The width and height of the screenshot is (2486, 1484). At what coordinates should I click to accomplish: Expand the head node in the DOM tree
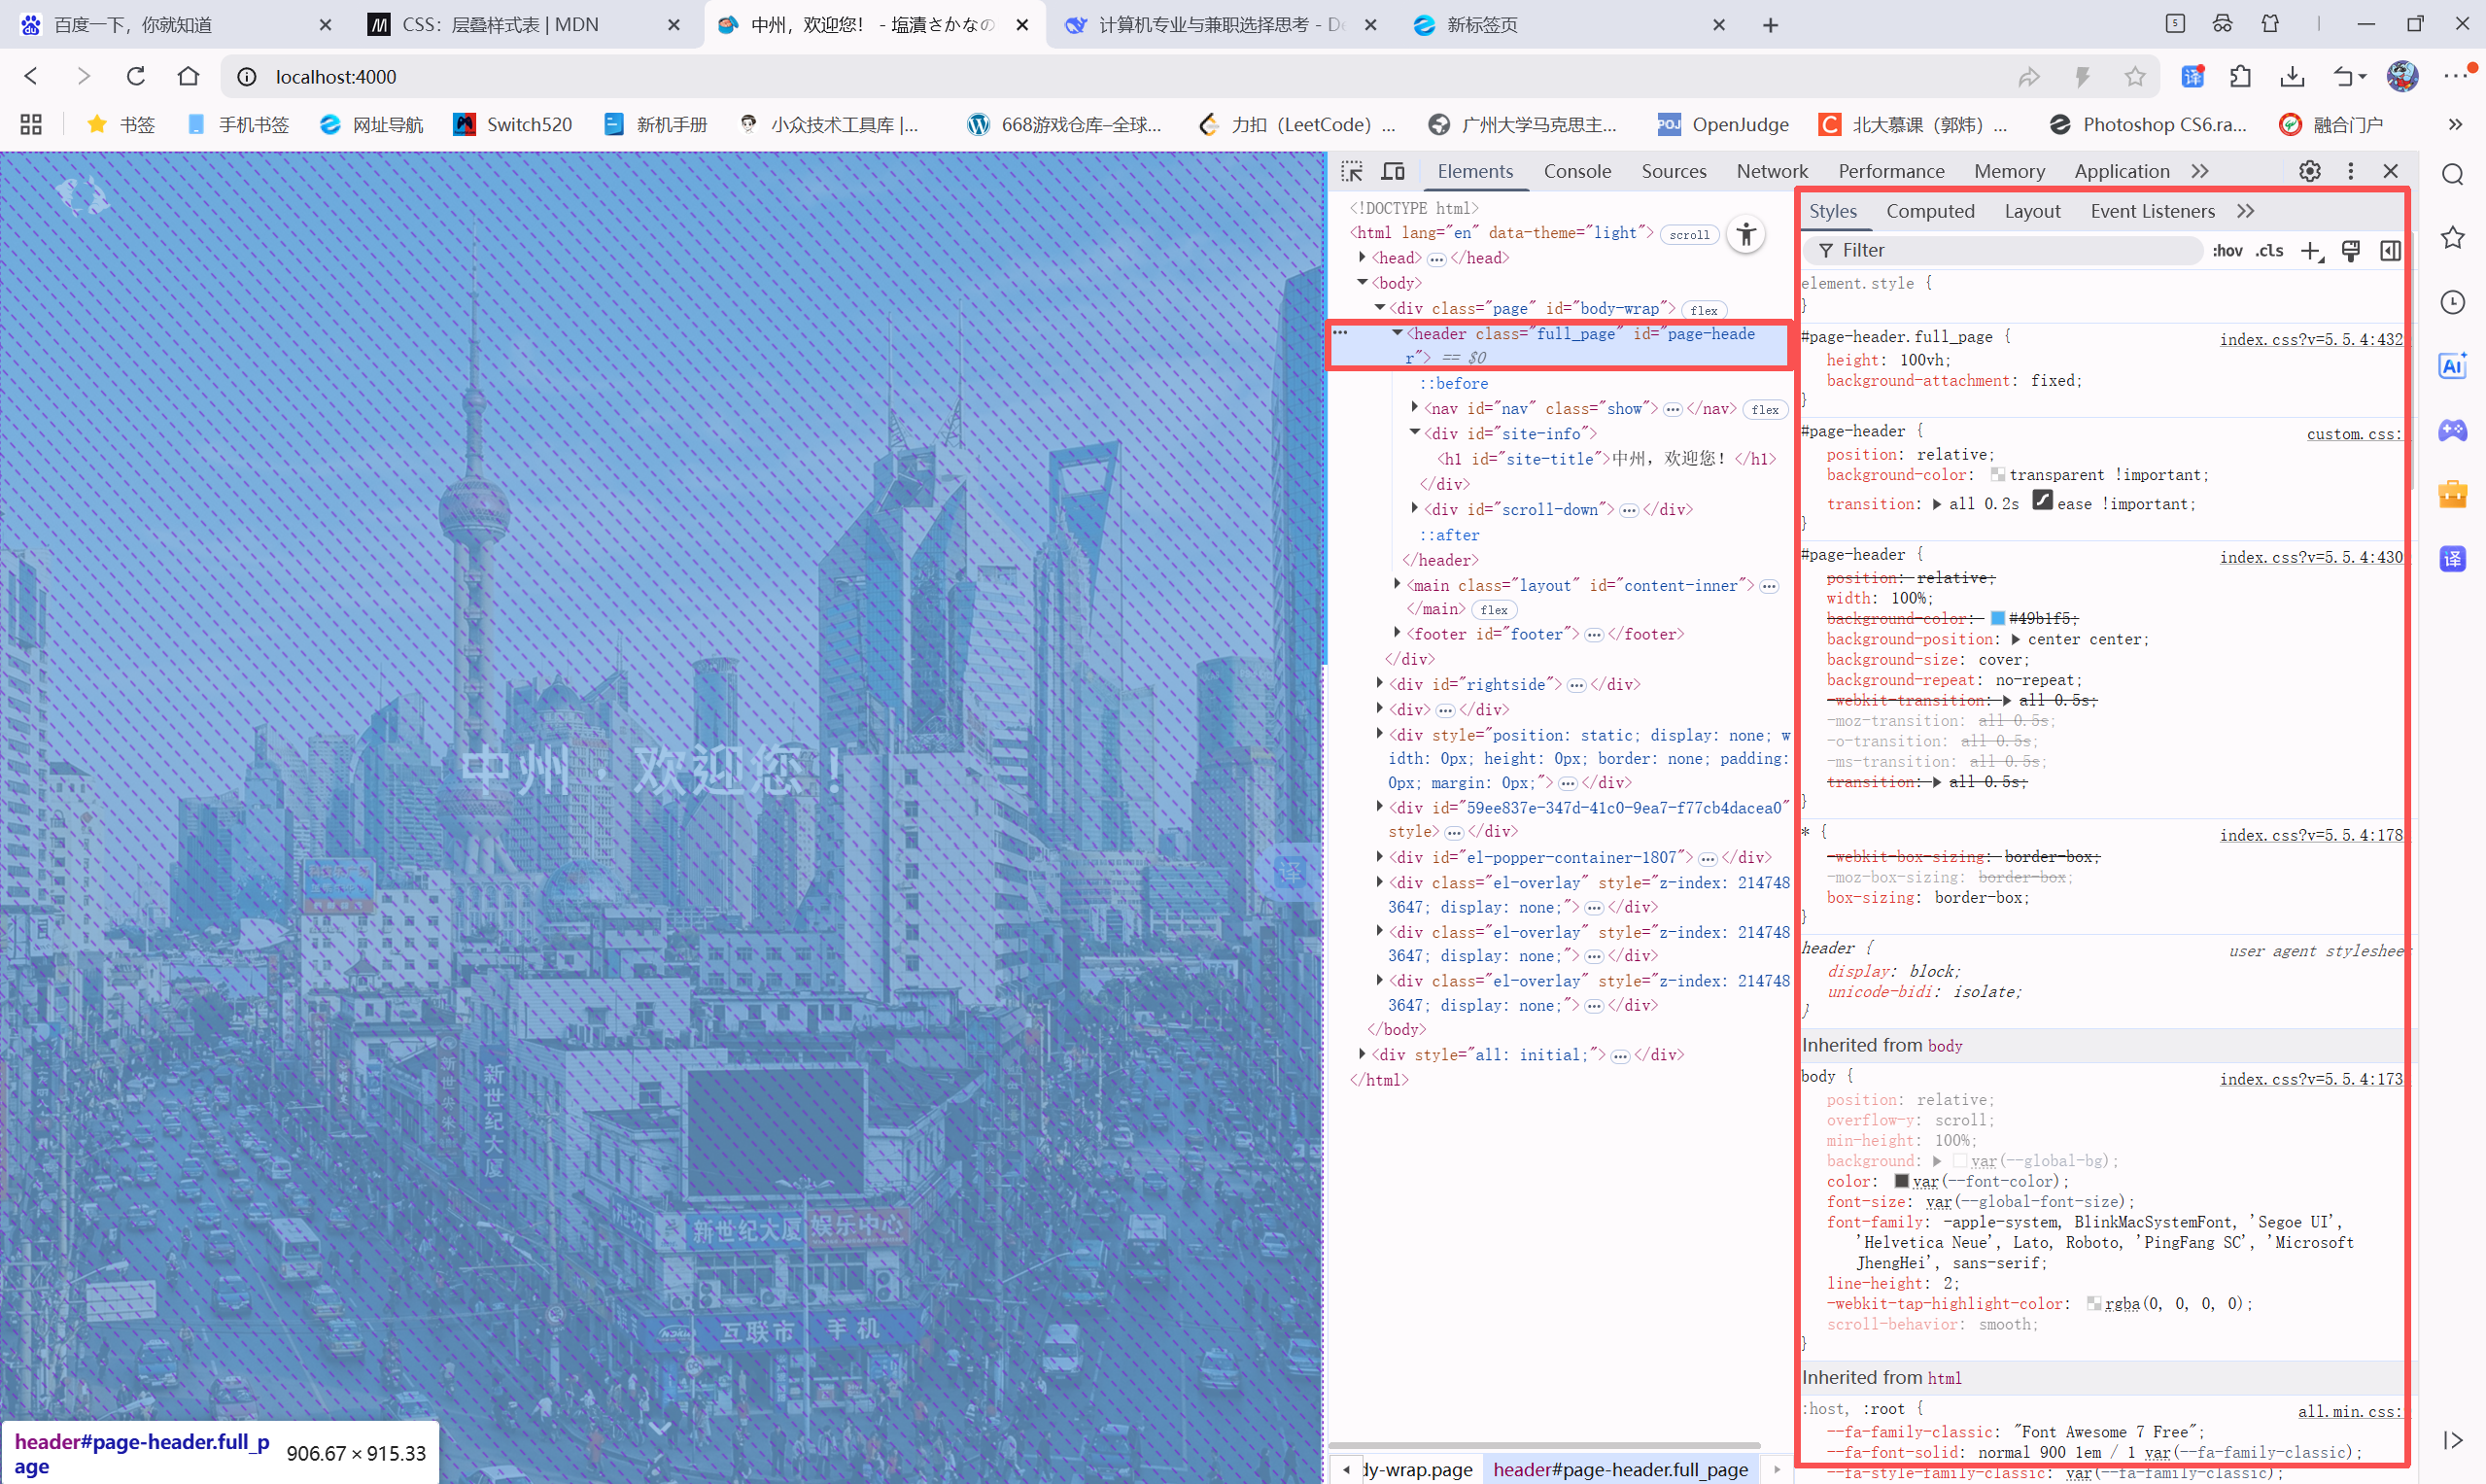click(1361, 257)
